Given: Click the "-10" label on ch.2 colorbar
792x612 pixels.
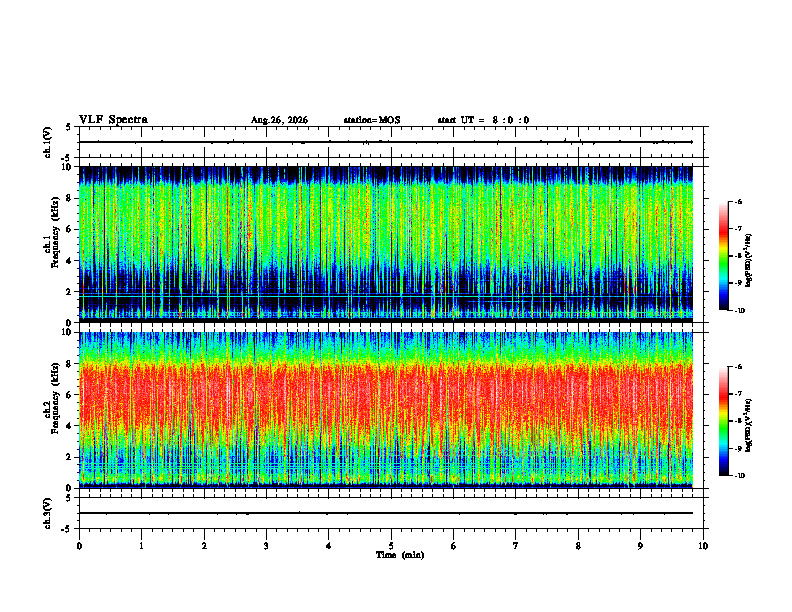Looking at the screenshot, I should 739,476.
